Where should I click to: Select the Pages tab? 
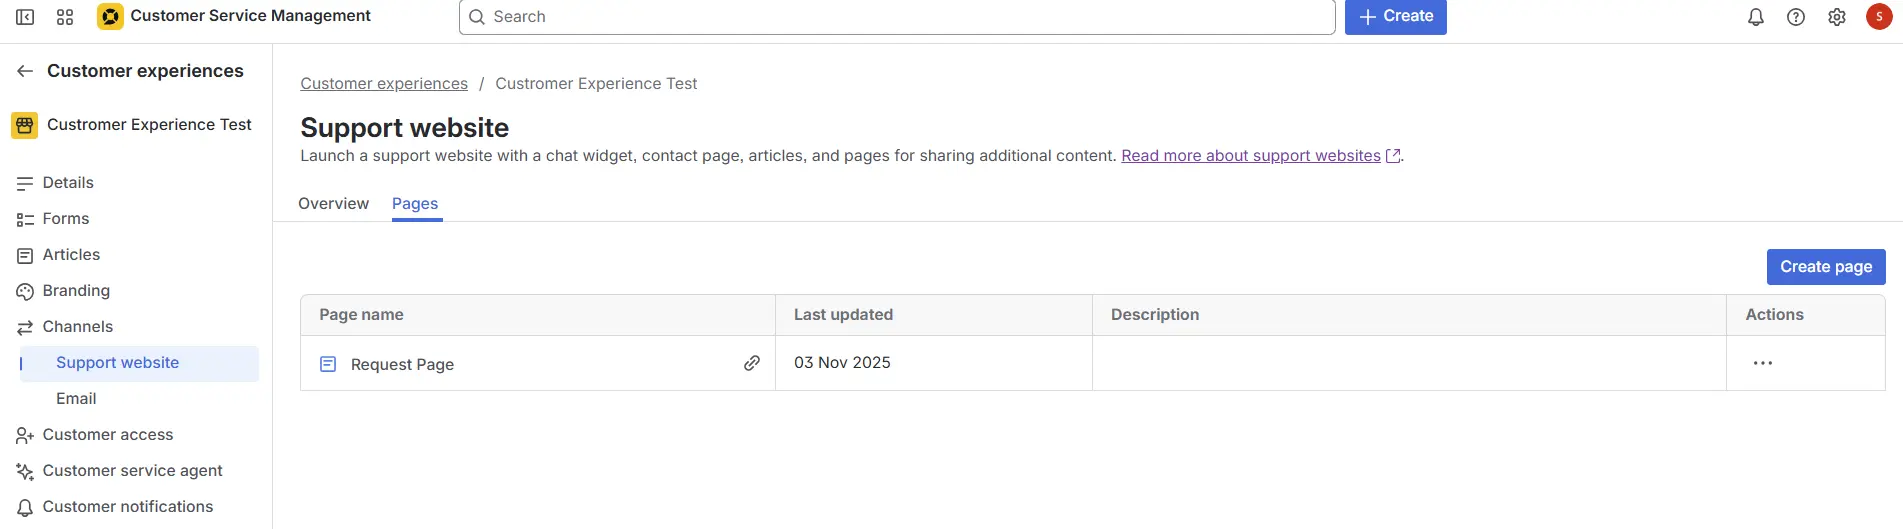coord(415,204)
